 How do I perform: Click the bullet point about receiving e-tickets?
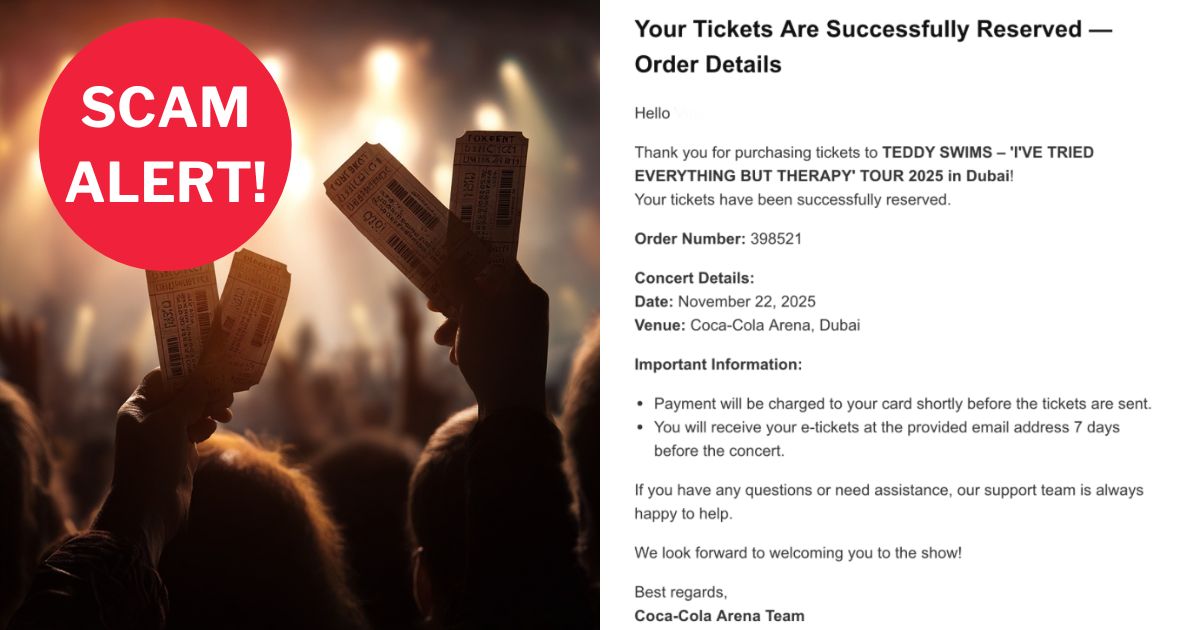[x=886, y=439]
